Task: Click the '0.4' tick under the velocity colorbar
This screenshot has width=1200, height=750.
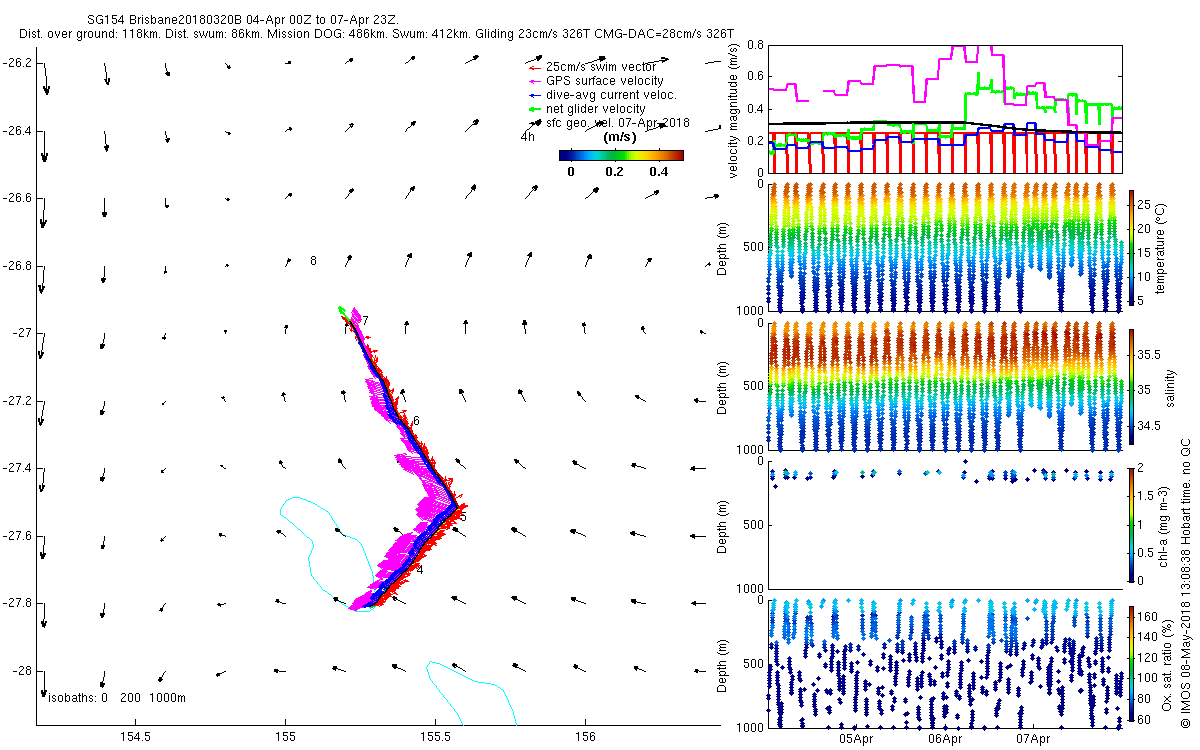Action: point(658,171)
